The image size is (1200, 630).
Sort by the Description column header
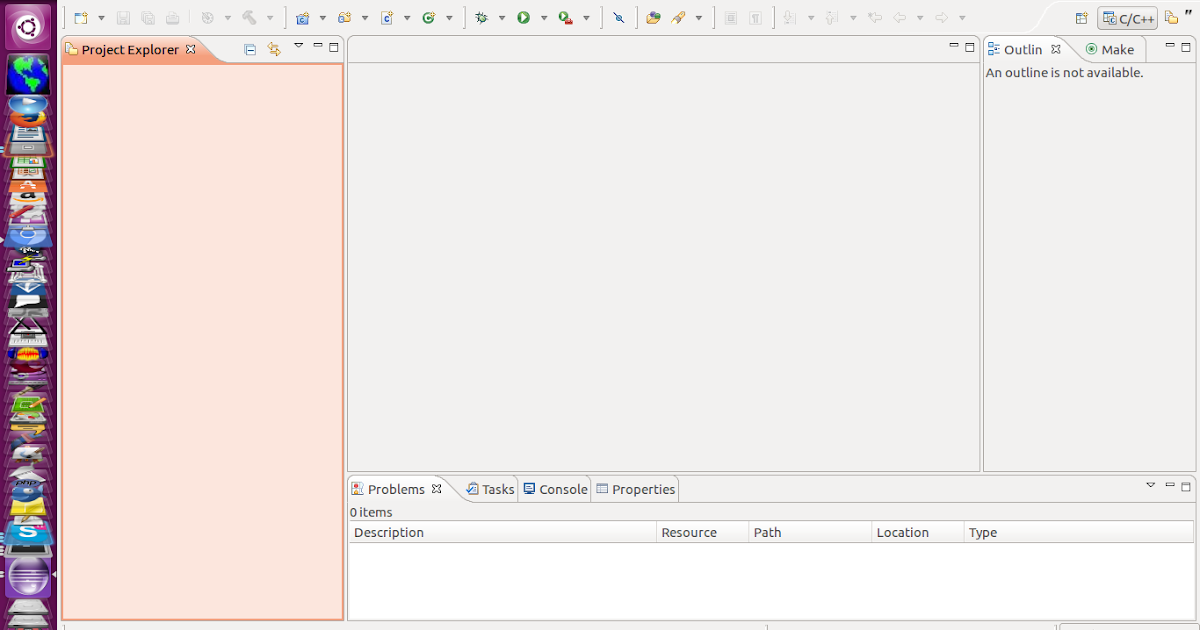pos(502,532)
